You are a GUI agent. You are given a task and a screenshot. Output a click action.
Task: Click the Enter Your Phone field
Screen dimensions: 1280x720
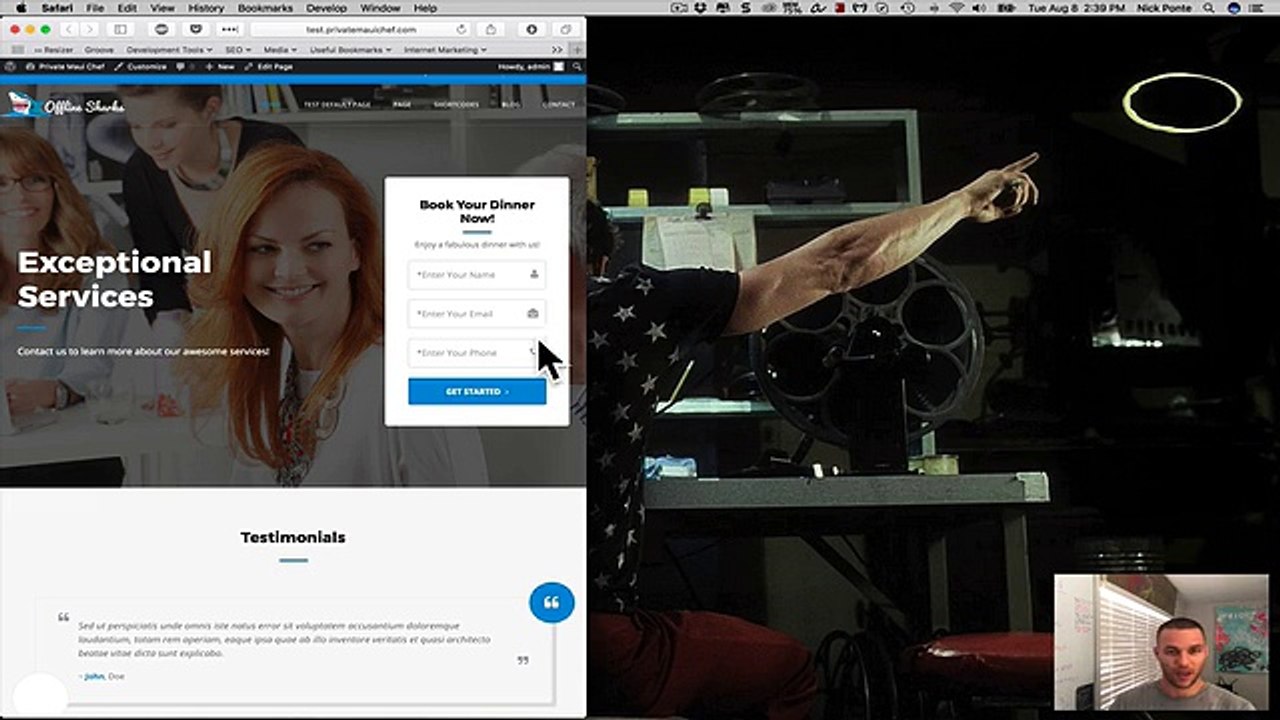coord(477,352)
